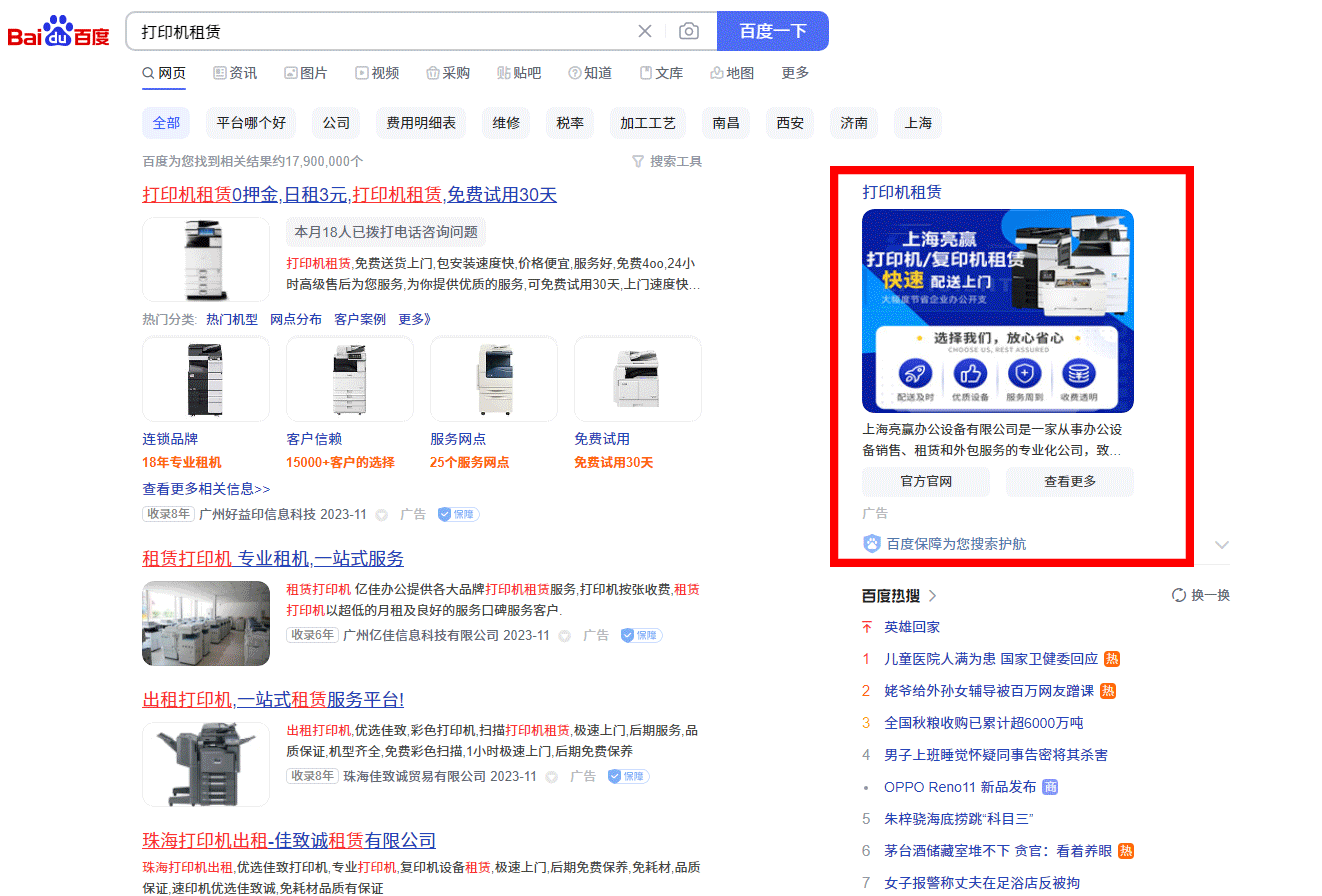The width and height of the screenshot is (1322, 896).
Task: Expand 更多》 in 热门分类 row
Action: point(414,319)
